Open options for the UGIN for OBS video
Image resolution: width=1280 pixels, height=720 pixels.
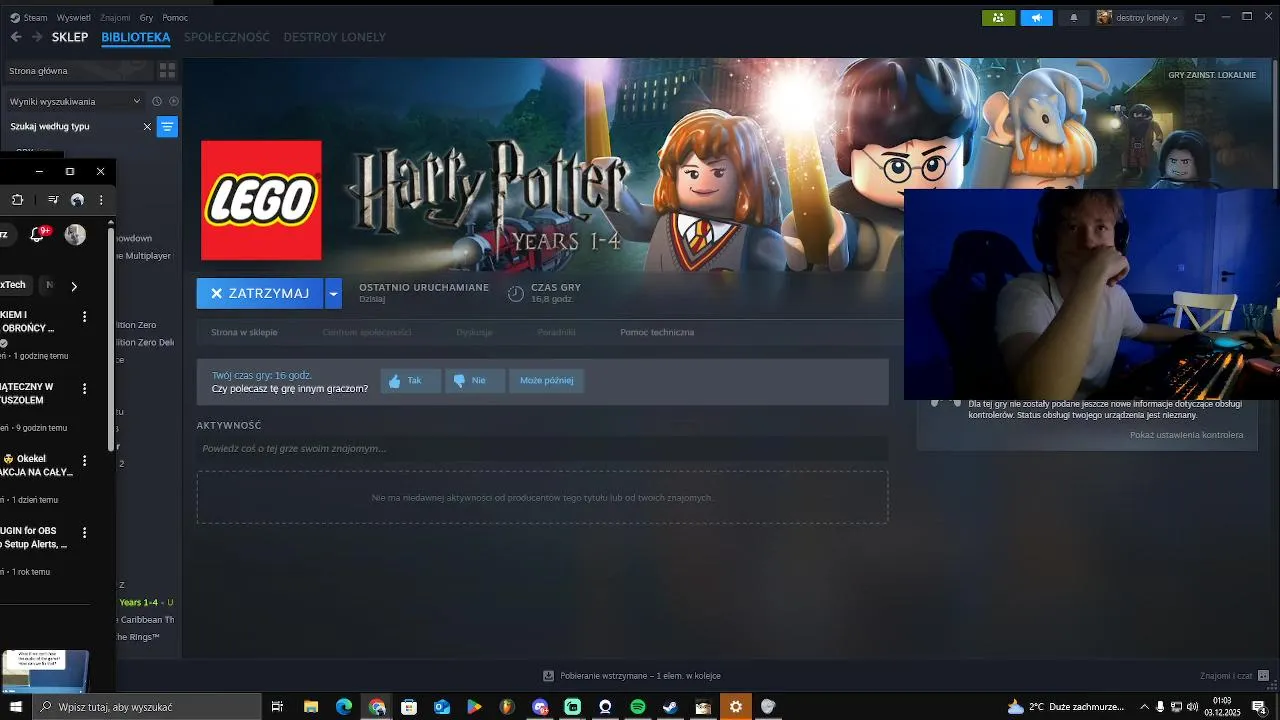coord(84,532)
